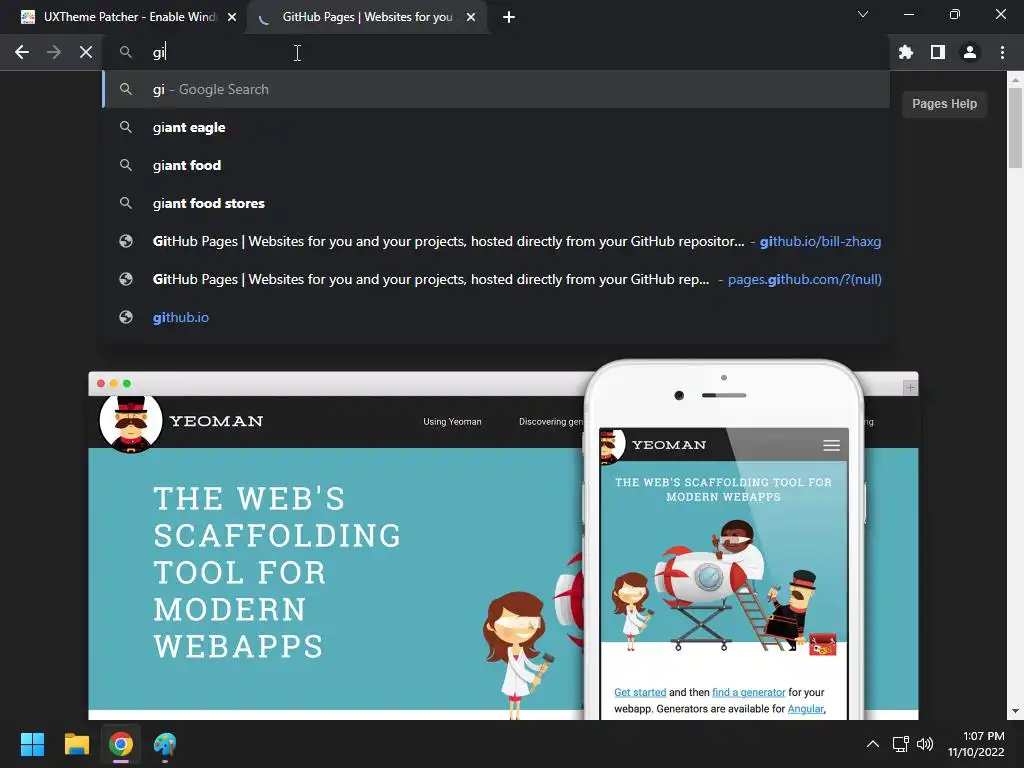This screenshot has width=1024, height=768.
Task: Click the phone mockup hamburger menu
Action: (831, 445)
